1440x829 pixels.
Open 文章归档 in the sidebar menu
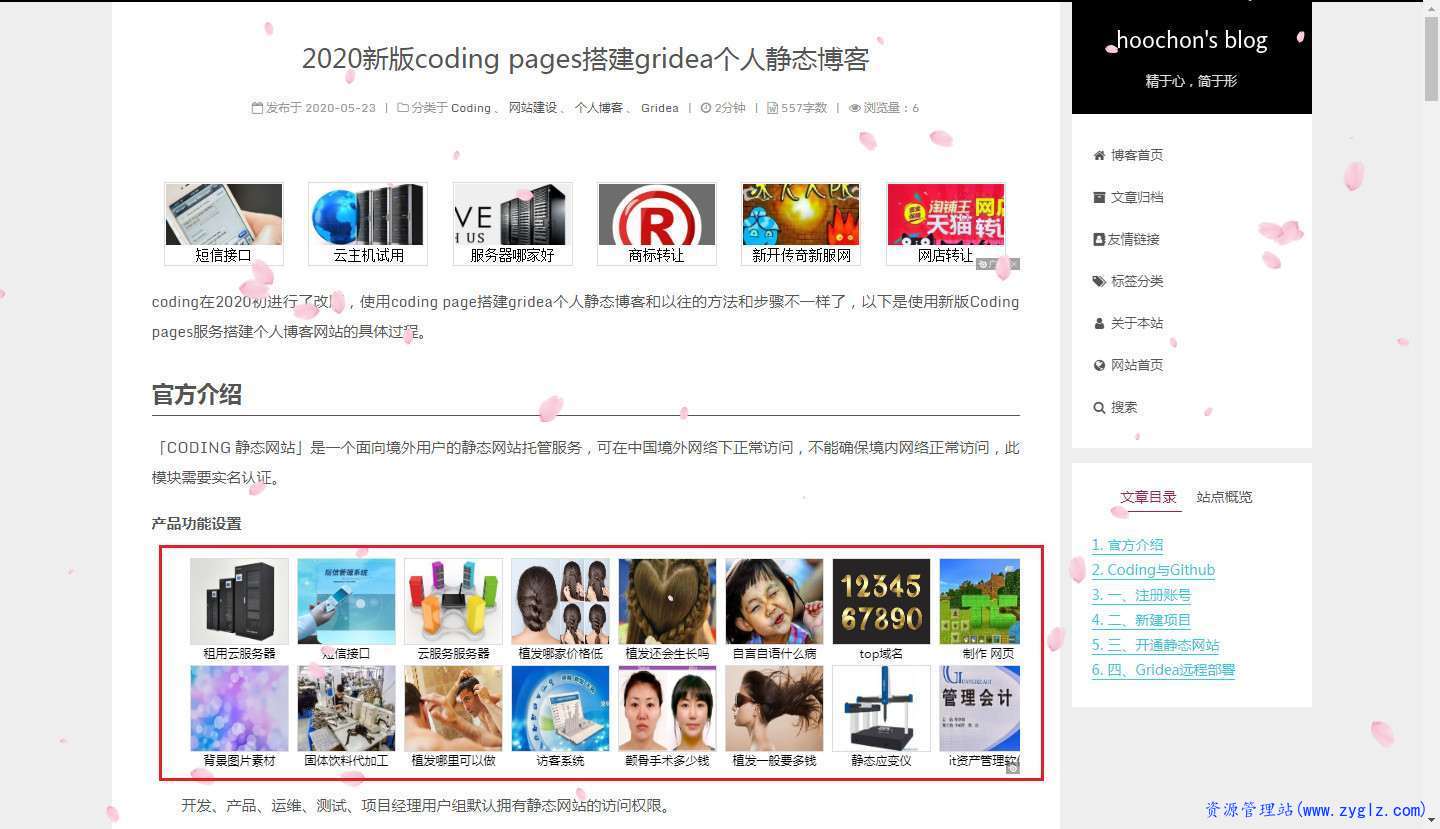point(1137,197)
